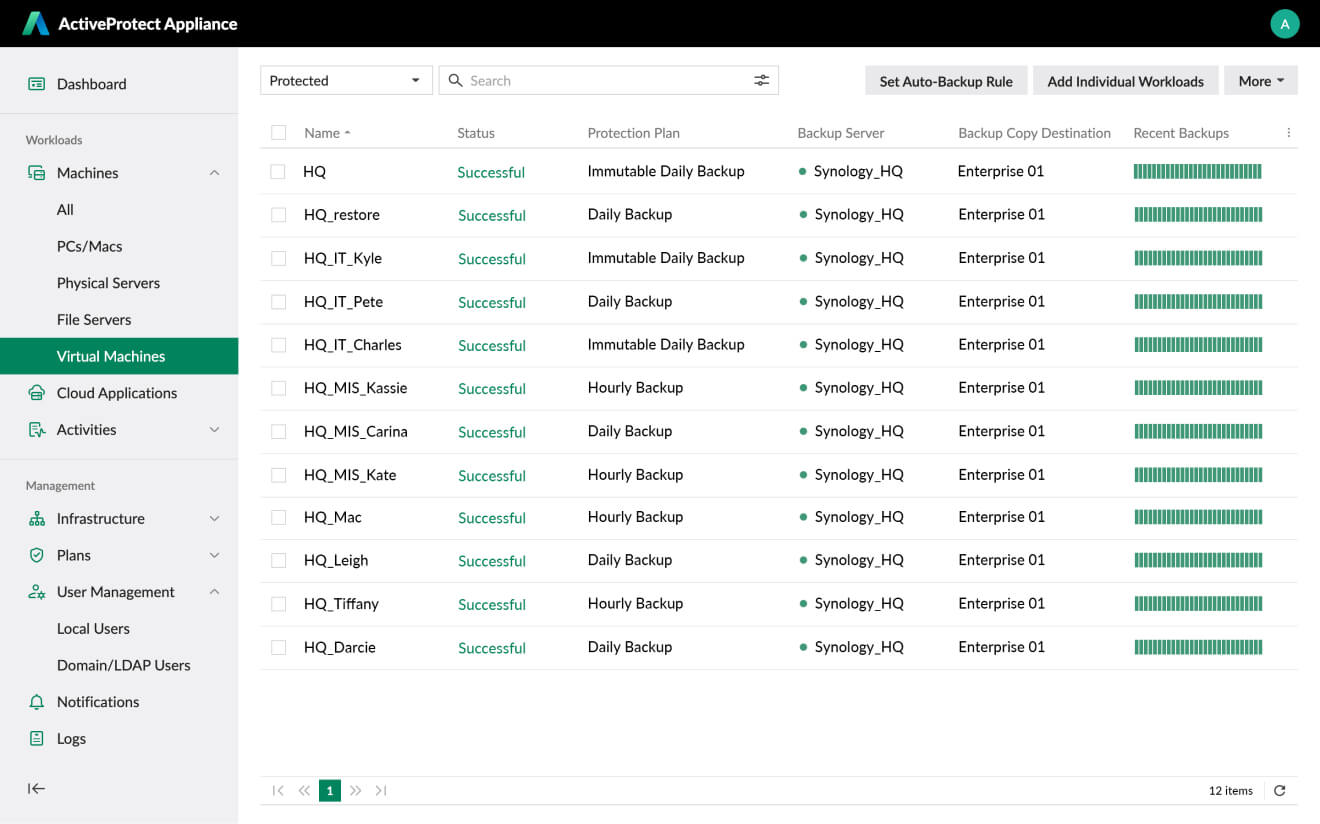Viewport: 1320px width, 824px height.
Task: Click Add Individual Workloads button
Action: [x=1125, y=81]
